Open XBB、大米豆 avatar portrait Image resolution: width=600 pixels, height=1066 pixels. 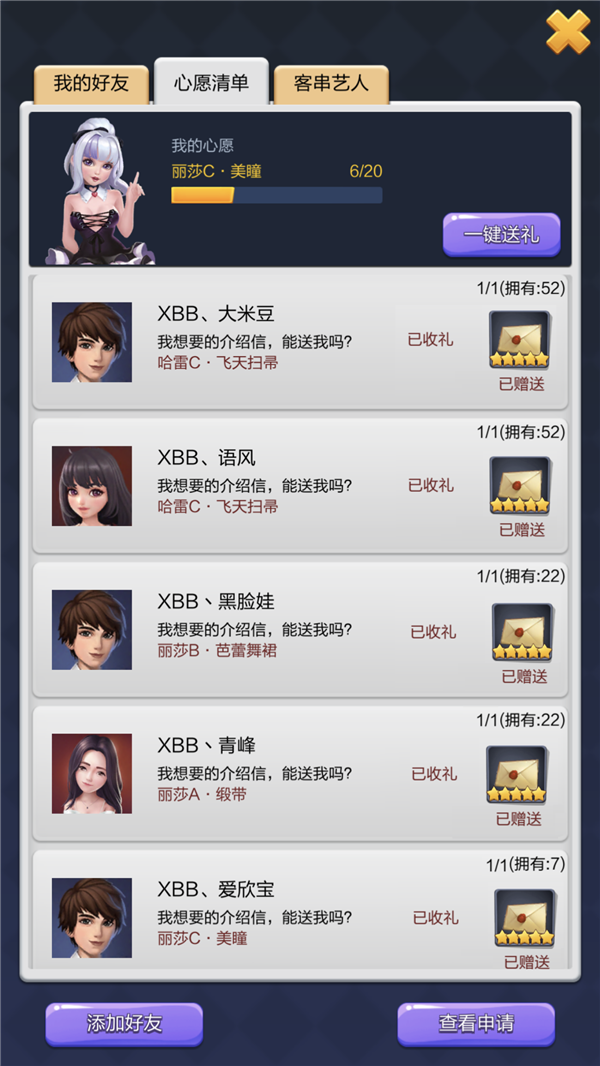click(x=92, y=342)
